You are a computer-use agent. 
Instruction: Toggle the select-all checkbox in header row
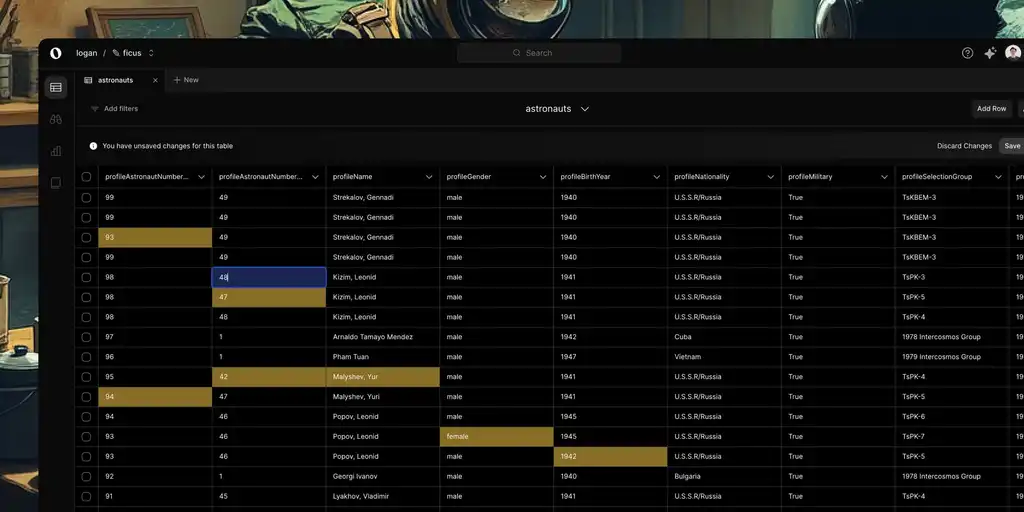pyautogui.click(x=86, y=177)
